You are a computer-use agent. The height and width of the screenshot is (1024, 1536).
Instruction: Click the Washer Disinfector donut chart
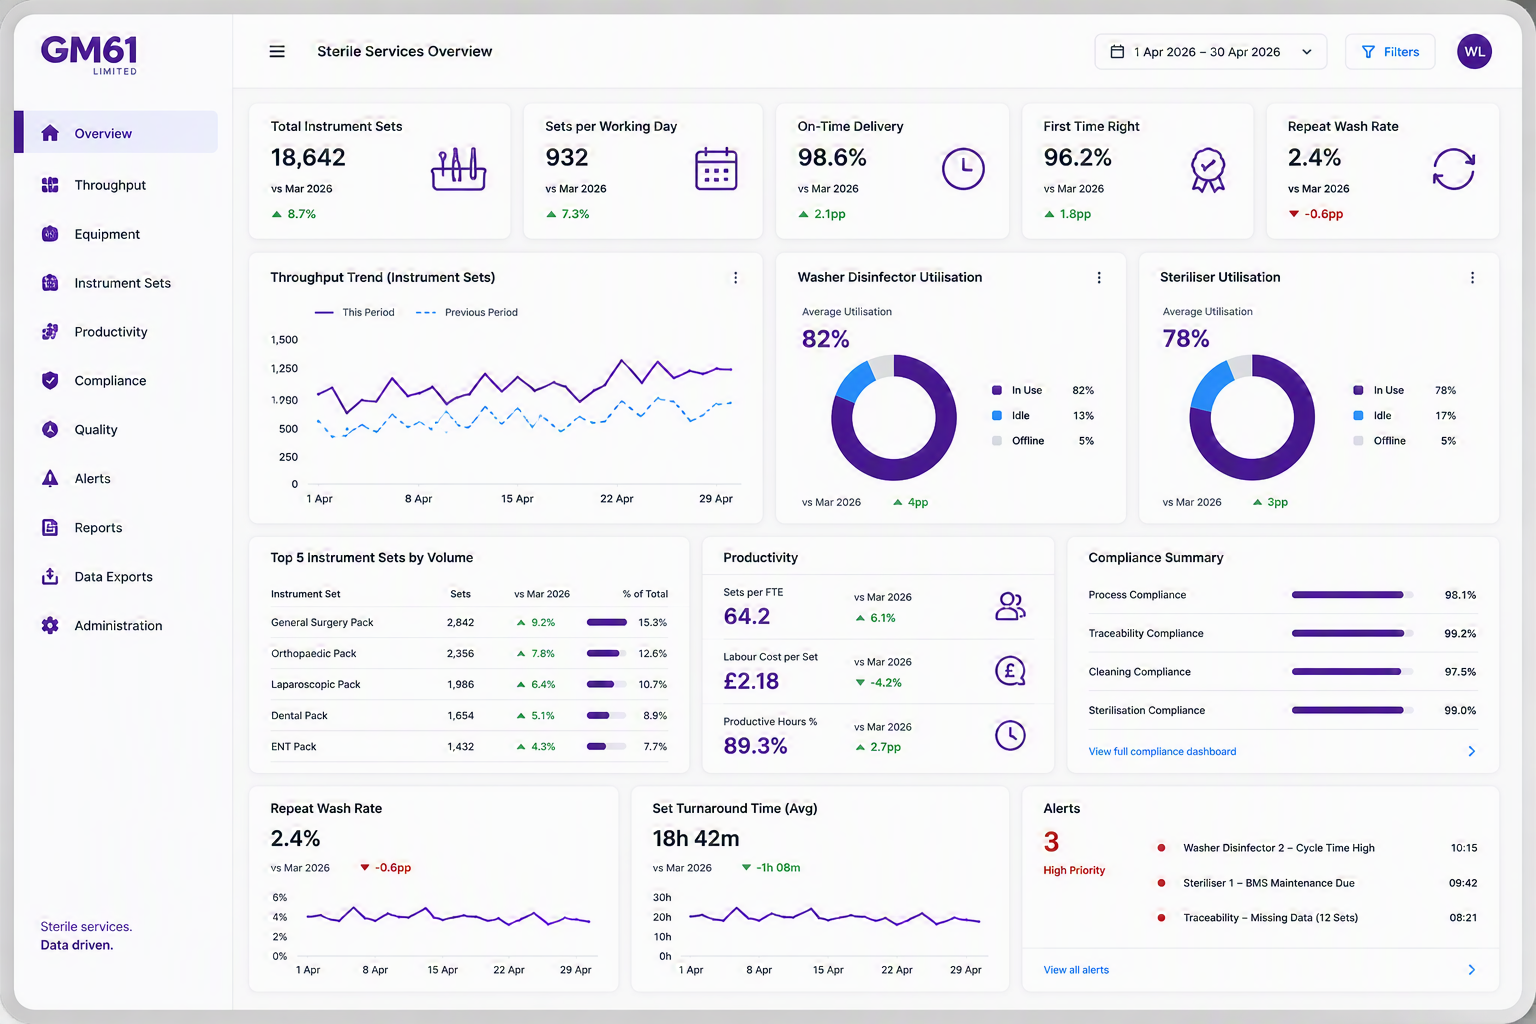tap(894, 417)
